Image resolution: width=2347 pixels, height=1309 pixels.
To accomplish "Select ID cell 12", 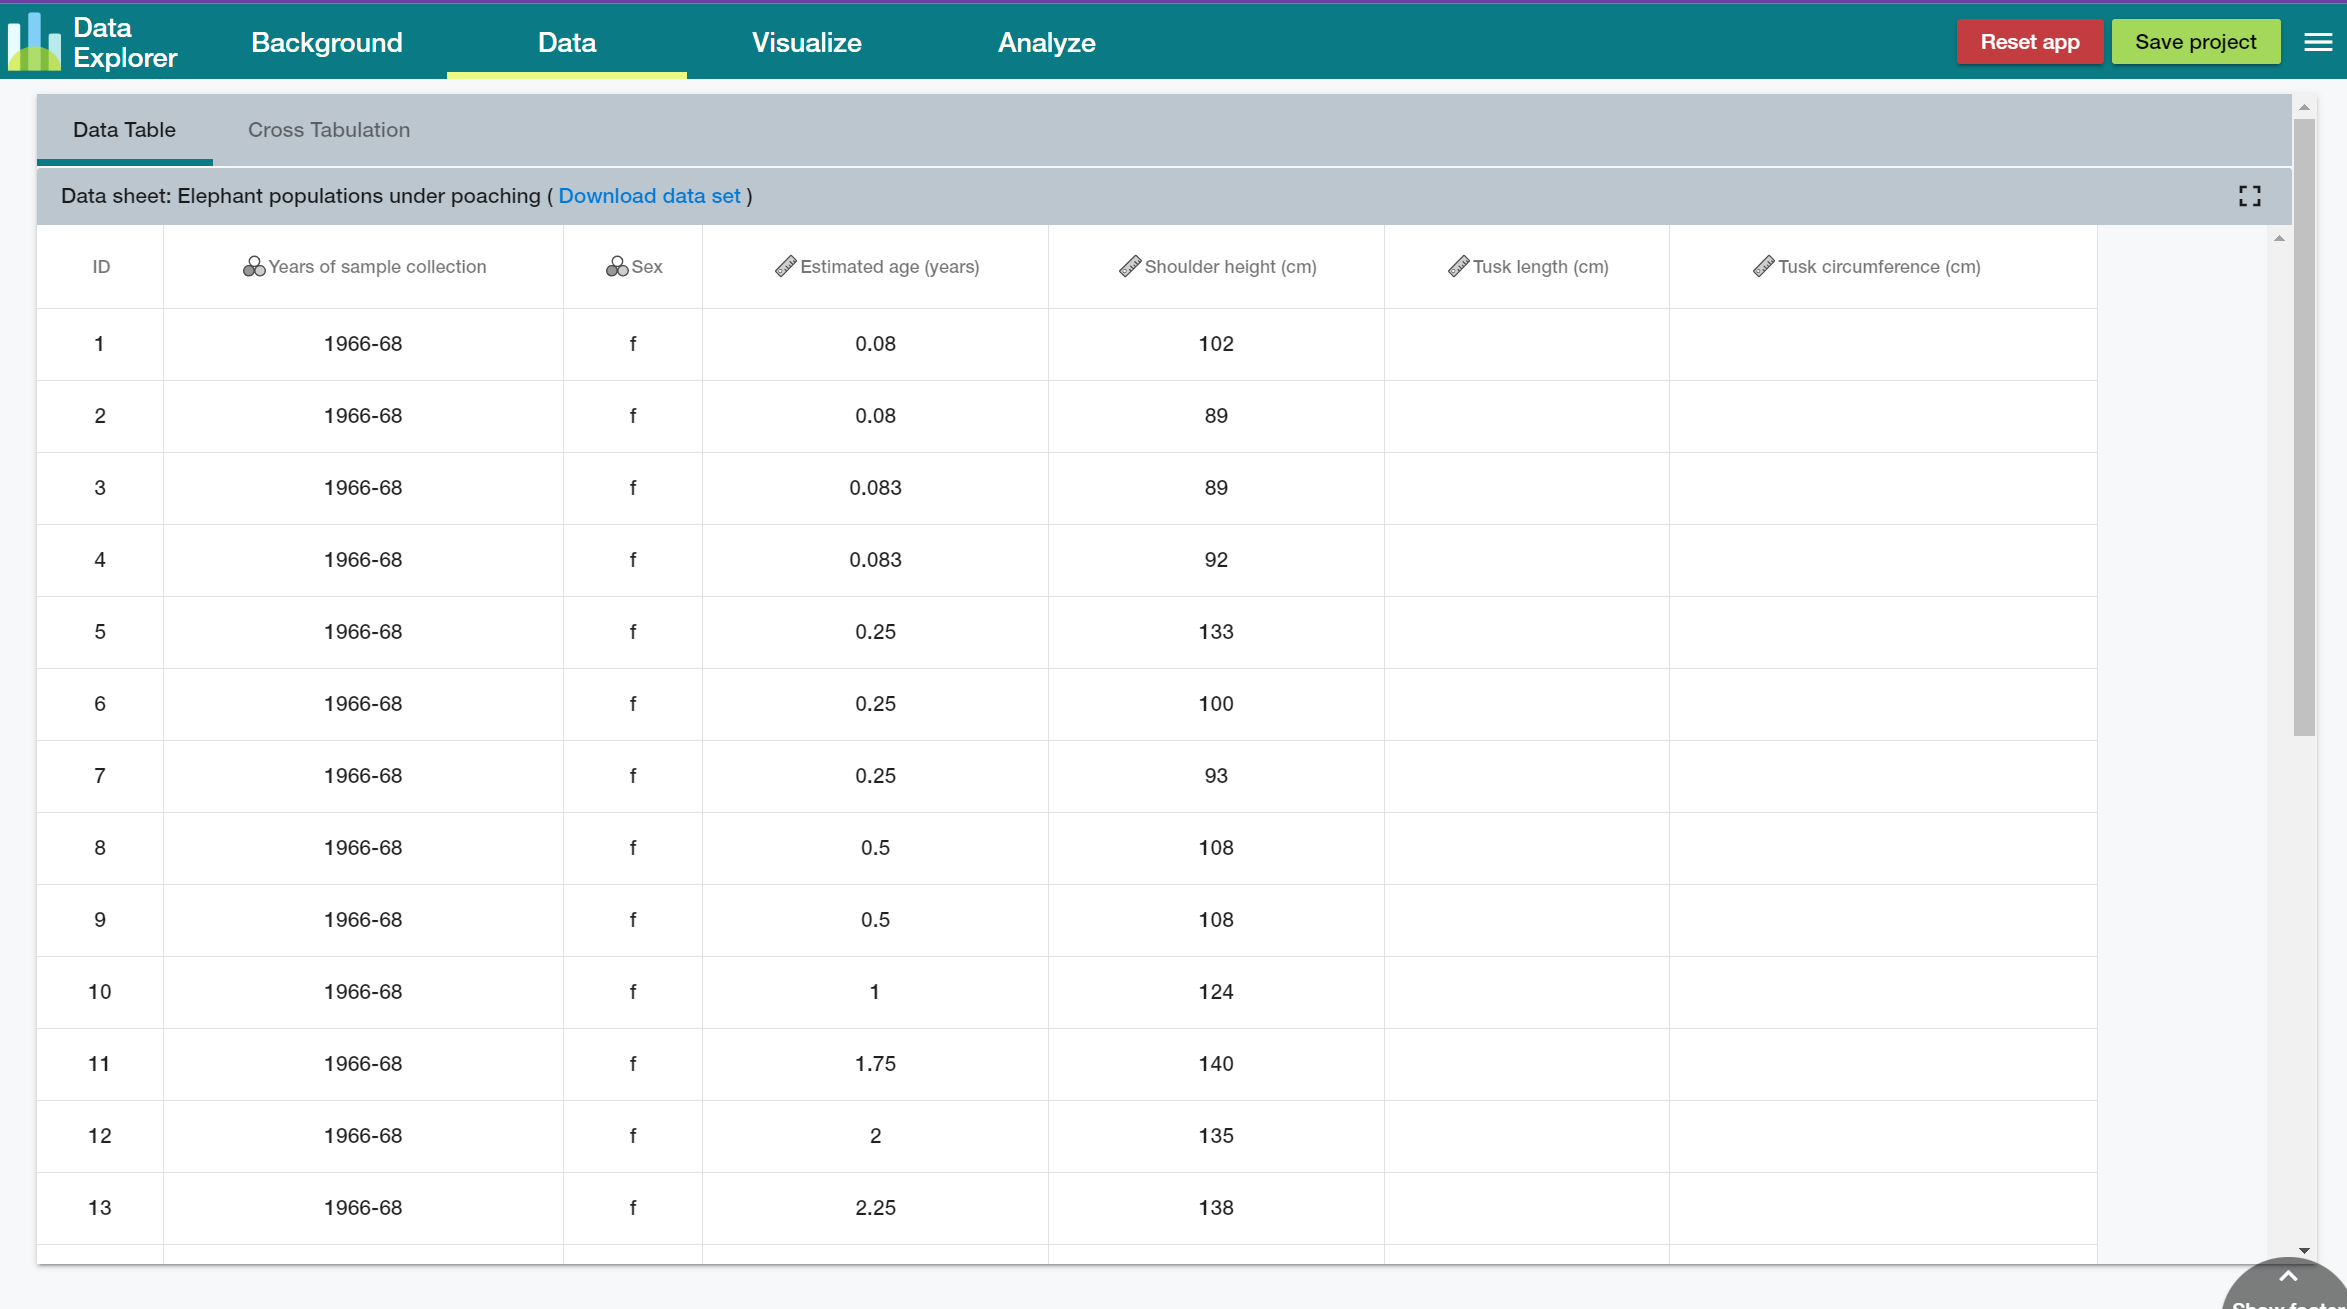I will (100, 1136).
